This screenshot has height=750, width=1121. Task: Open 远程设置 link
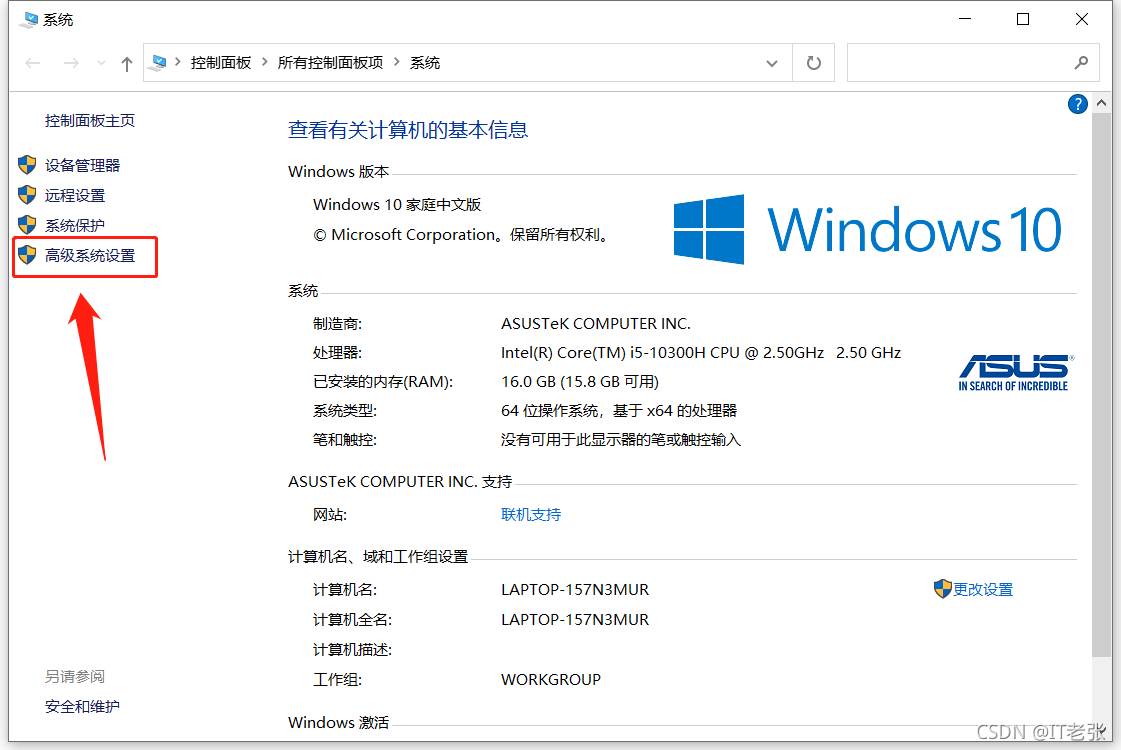click(75, 195)
